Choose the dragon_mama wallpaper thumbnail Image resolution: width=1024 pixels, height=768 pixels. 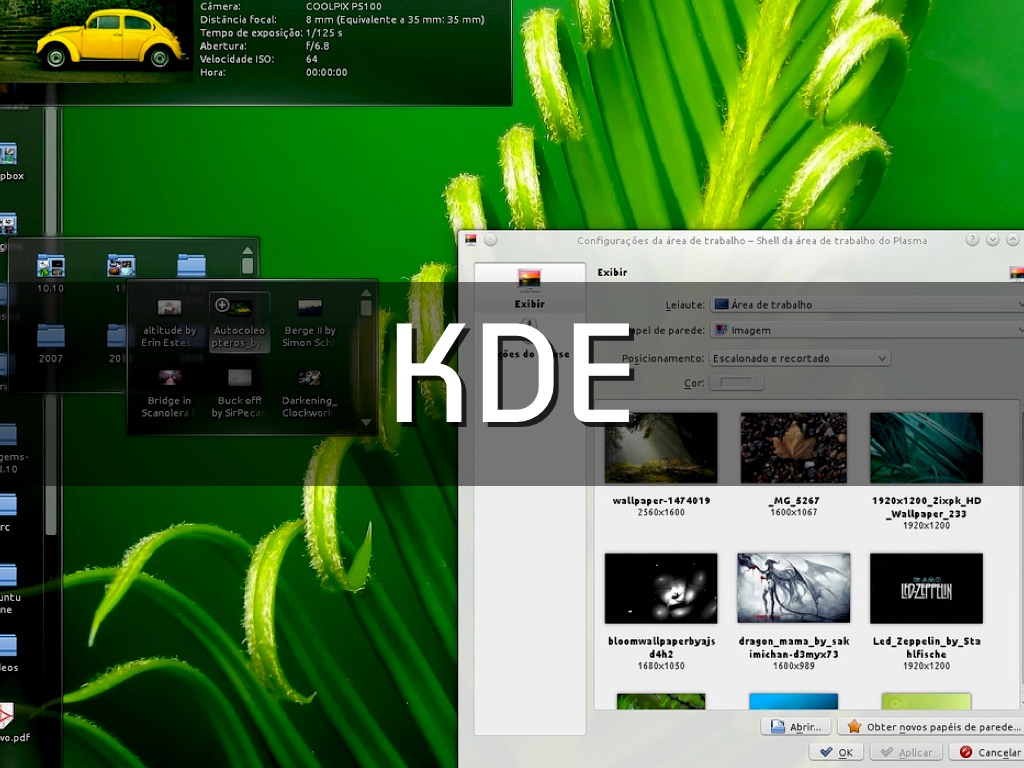pyautogui.click(x=793, y=588)
